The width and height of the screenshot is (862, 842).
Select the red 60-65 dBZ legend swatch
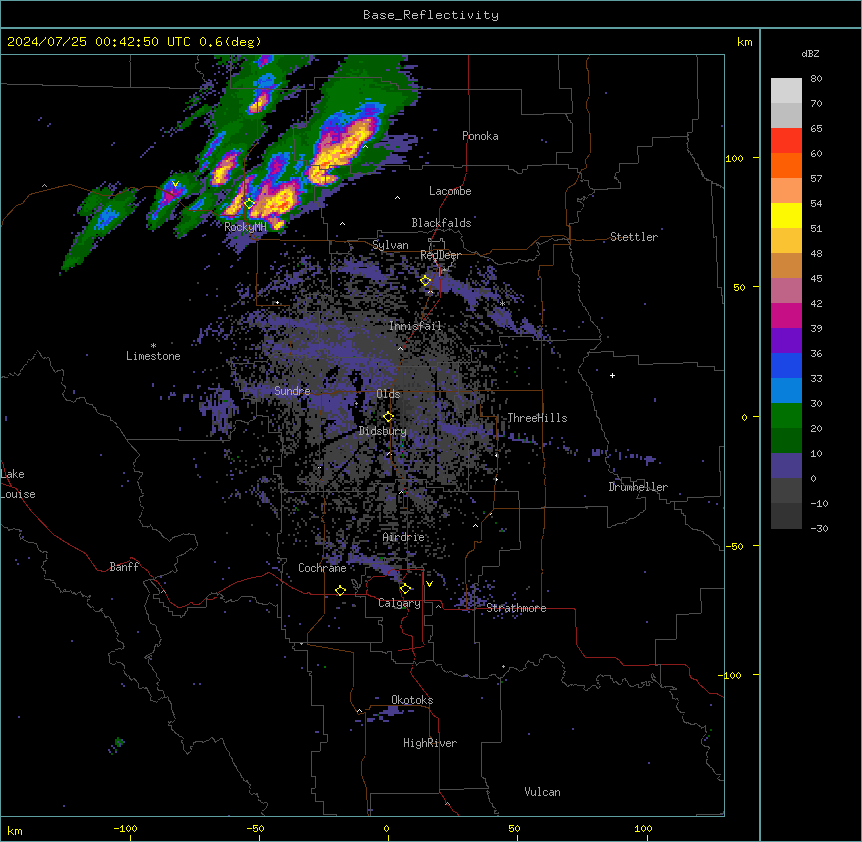(x=786, y=141)
